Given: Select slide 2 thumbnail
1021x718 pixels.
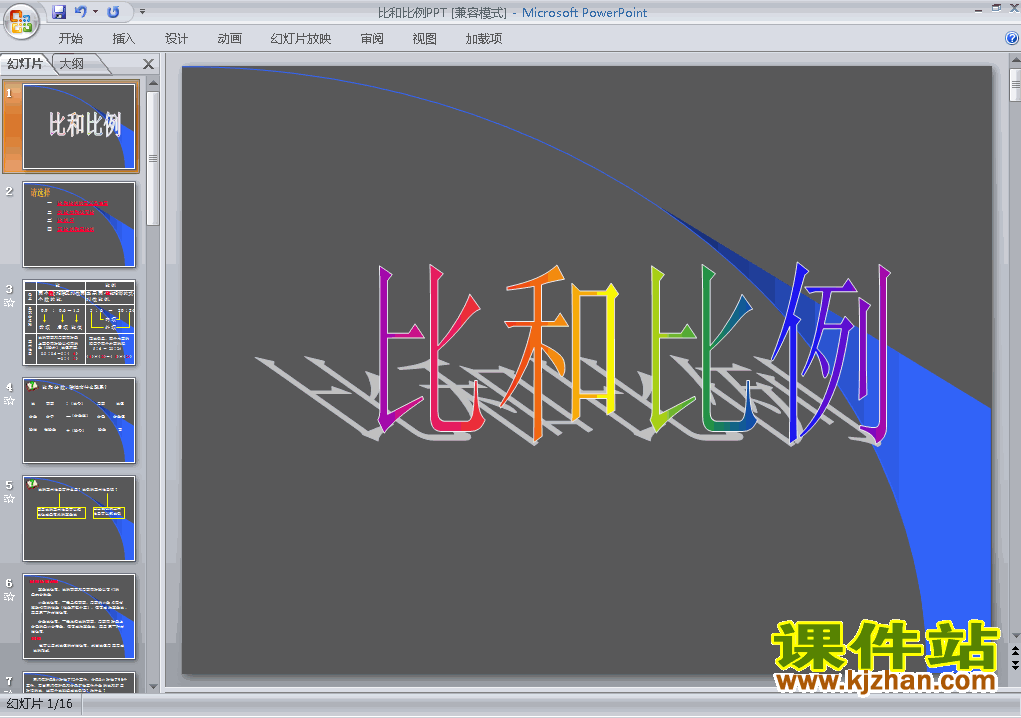Looking at the screenshot, I should pos(79,225).
